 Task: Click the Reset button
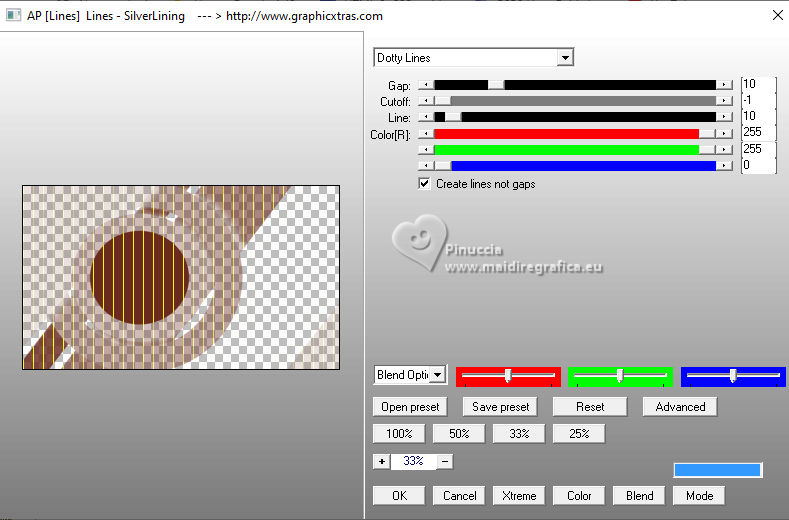(590, 407)
